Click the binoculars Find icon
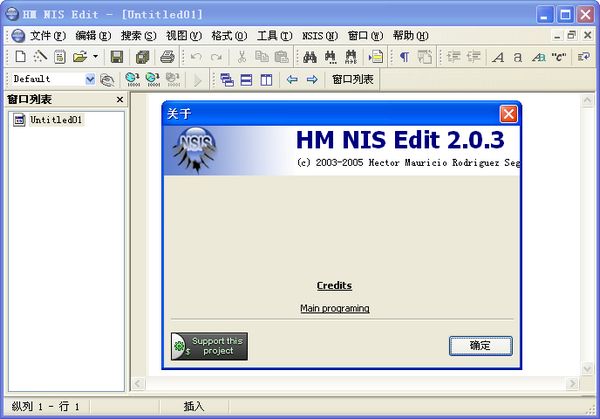Image resolution: width=600 pixels, height=419 pixels. pos(309,57)
